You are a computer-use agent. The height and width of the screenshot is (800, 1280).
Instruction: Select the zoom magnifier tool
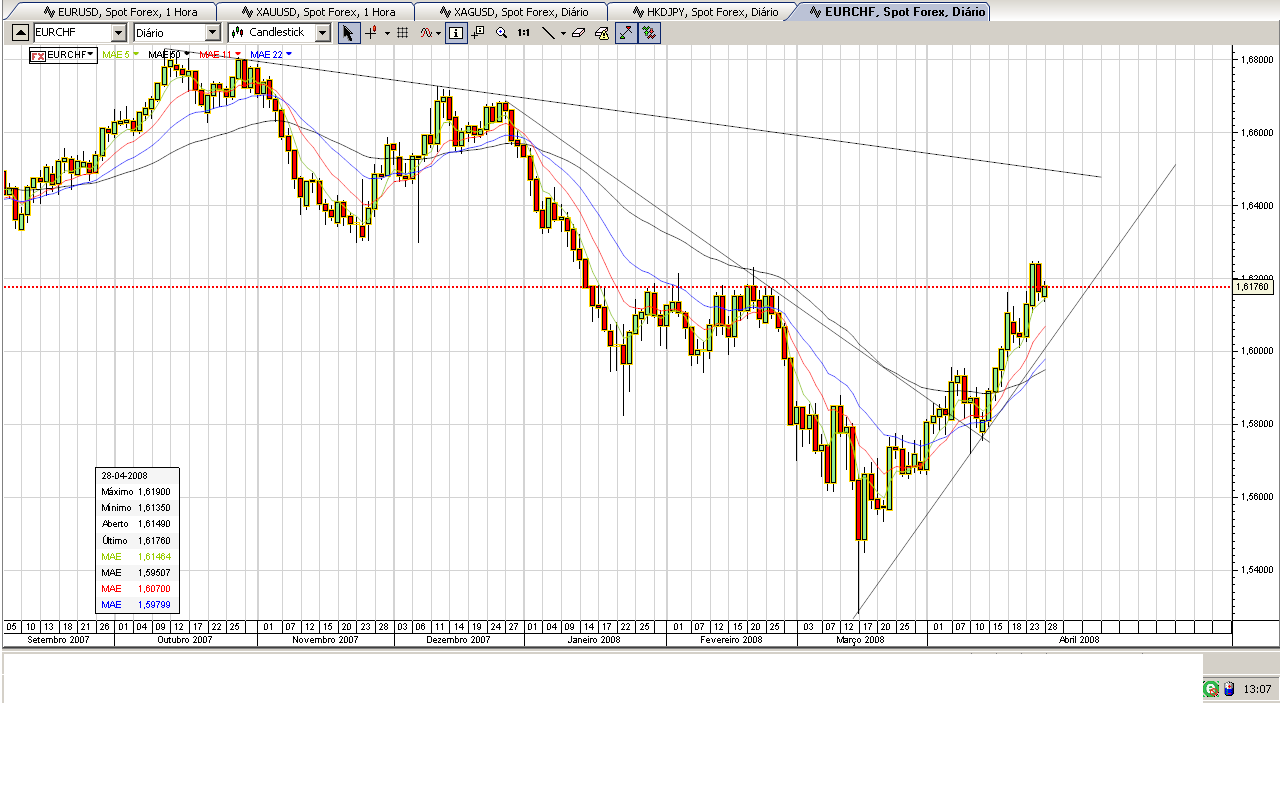[501, 33]
